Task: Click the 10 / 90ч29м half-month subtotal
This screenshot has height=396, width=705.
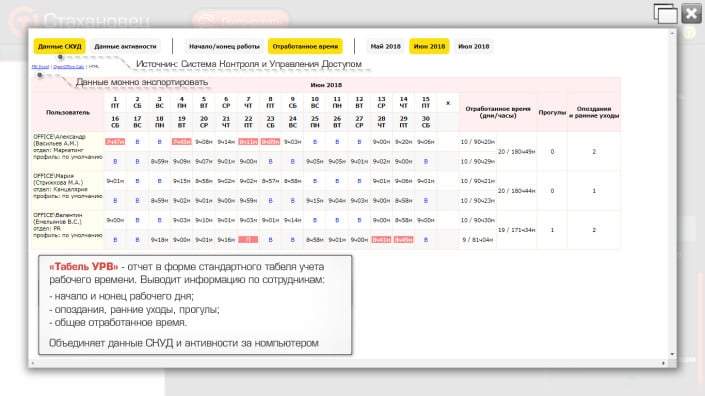Action: point(477,161)
